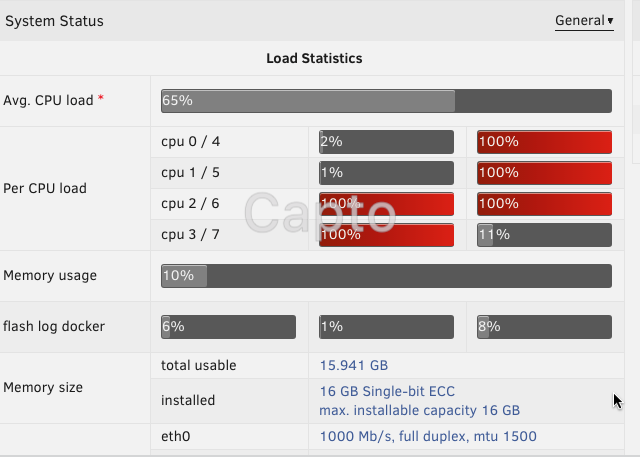The height and width of the screenshot is (457, 640).
Task: Click the 10% Memory usage bar
Action: 386,276
